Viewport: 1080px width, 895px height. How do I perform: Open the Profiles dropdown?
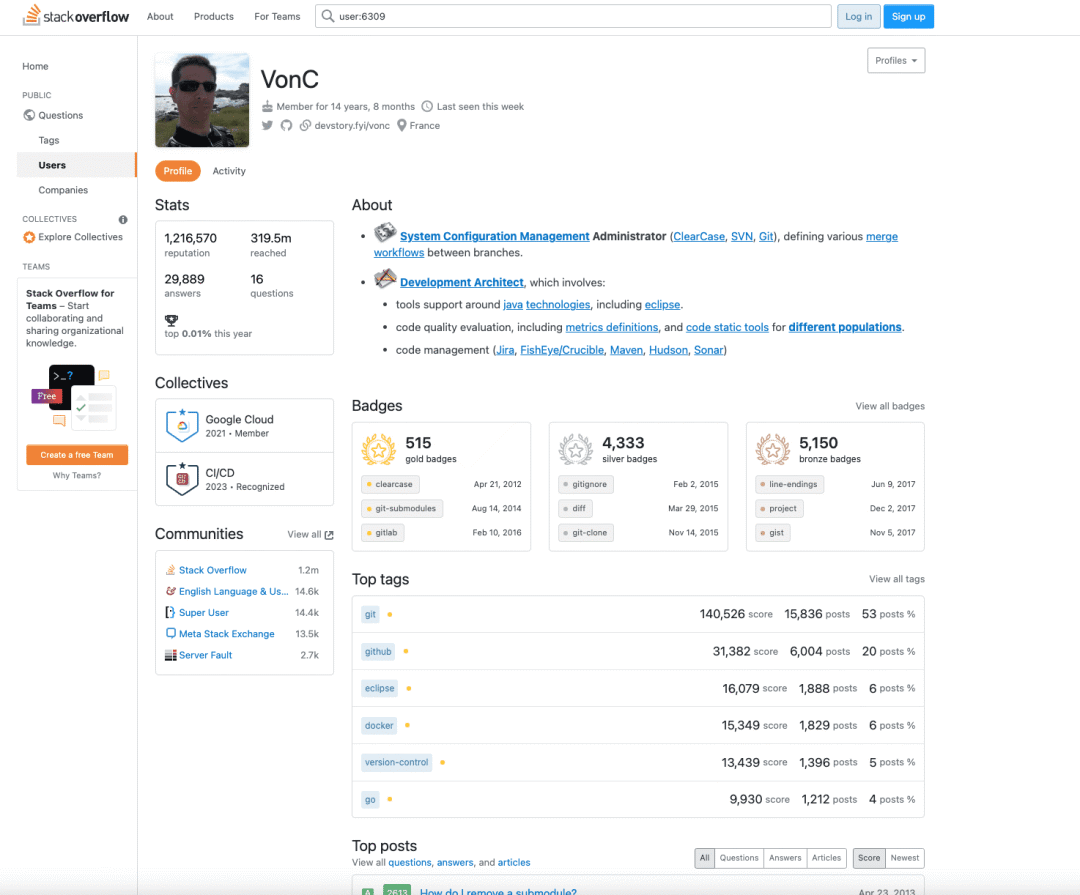coord(895,61)
